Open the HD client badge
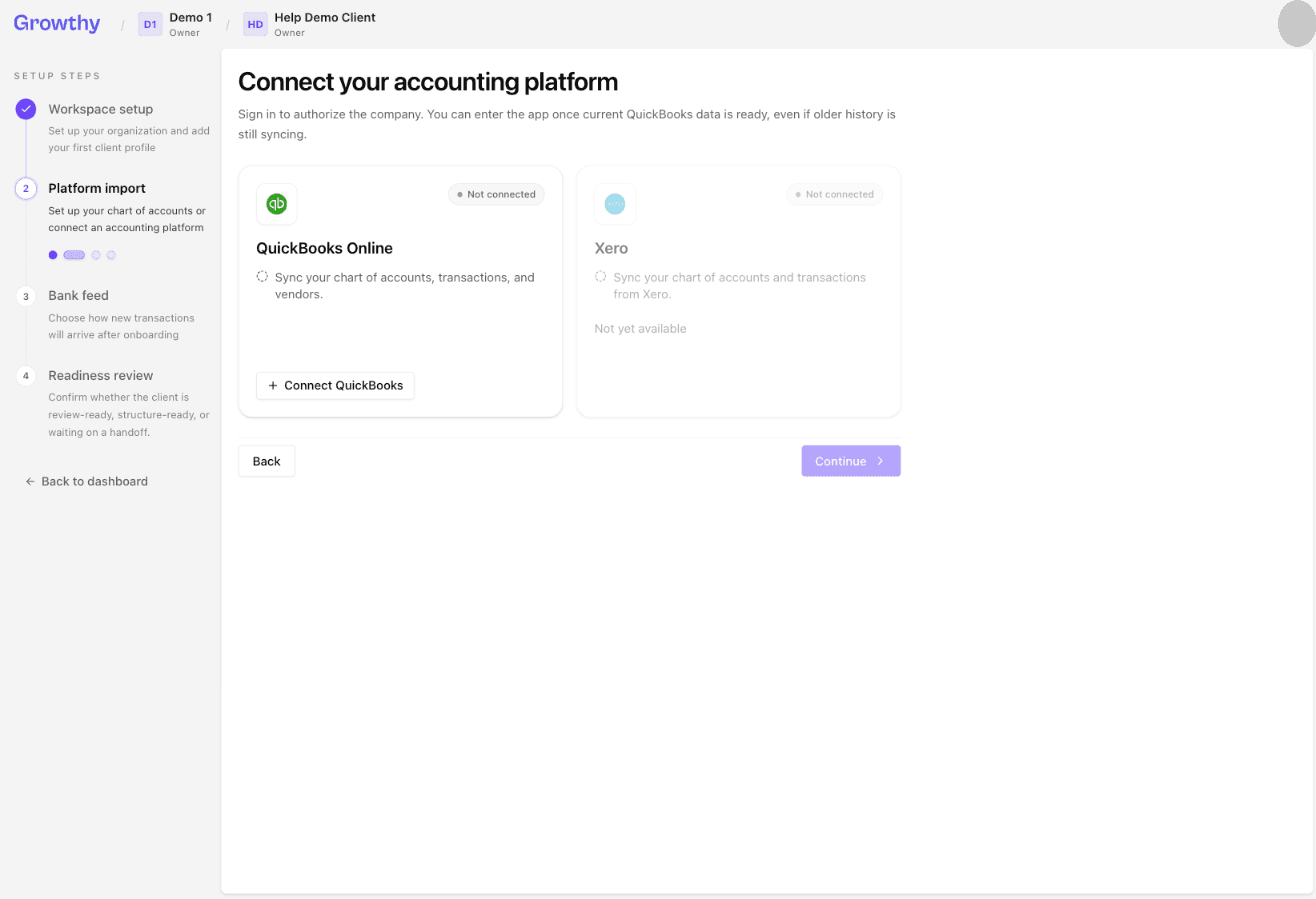Screen dimensions: 1316x899 (255, 24)
